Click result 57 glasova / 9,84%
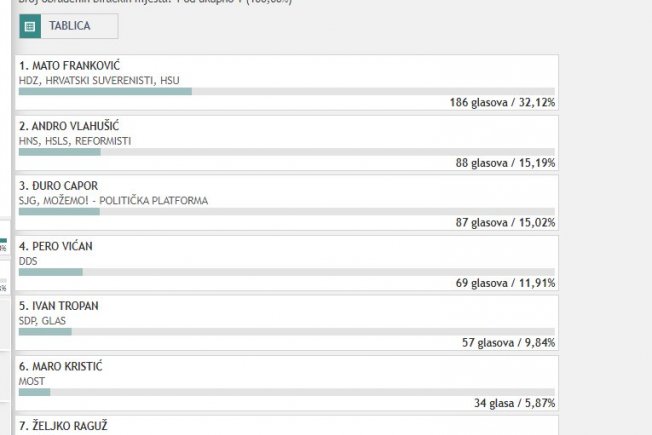This screenshot has width=652, height=435. pyautogui.click(x=509, y=343)
